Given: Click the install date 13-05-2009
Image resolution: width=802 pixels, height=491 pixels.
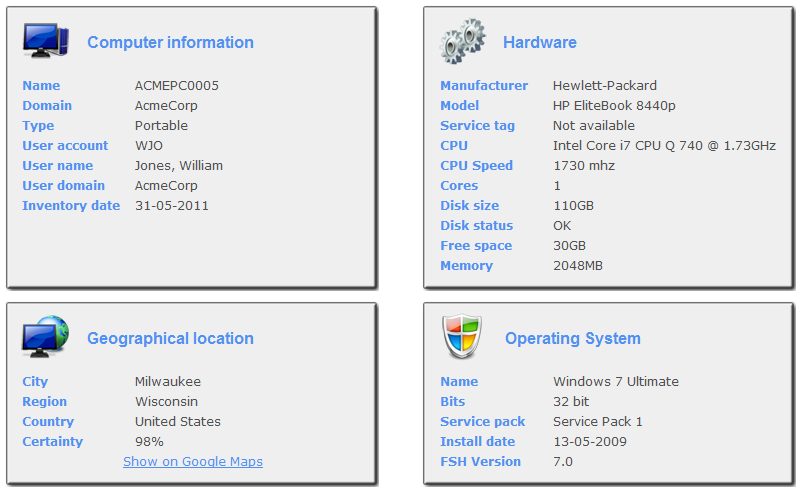Looking at the screenshot, I should click(x=590, y=441).
